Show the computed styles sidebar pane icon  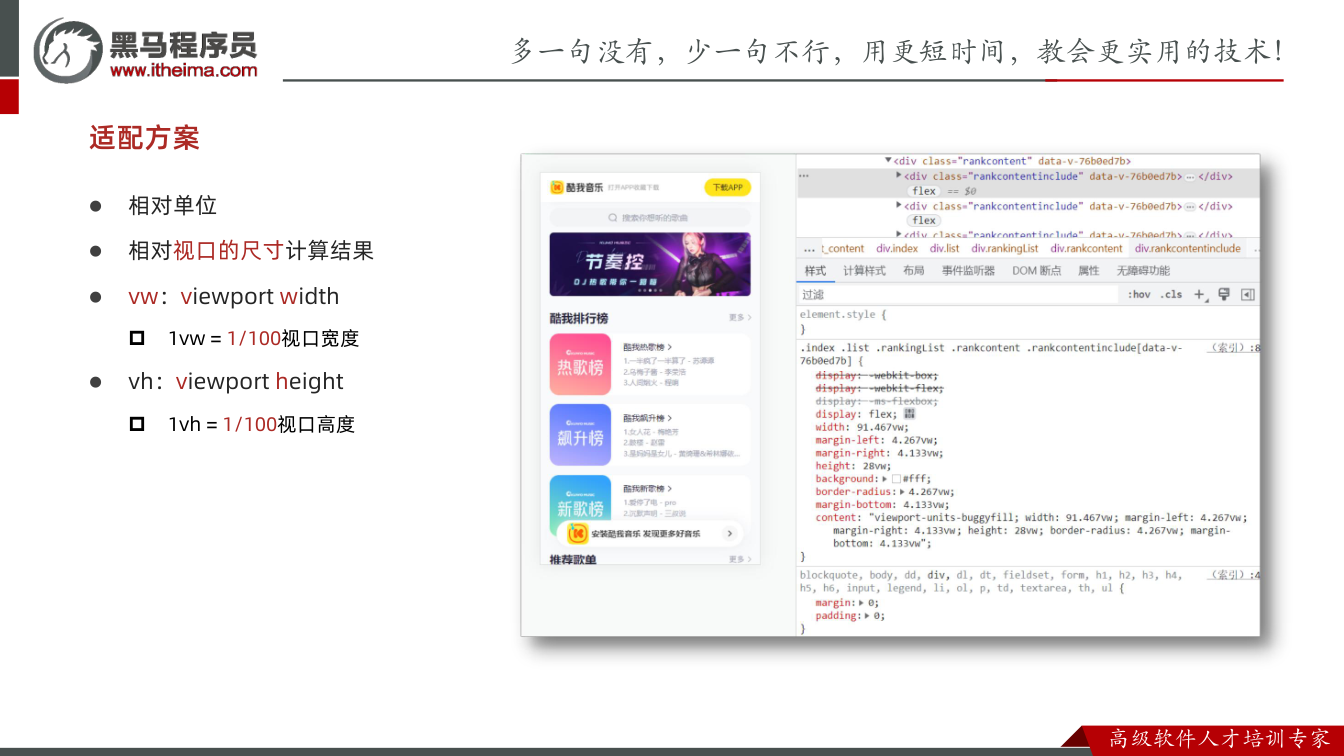[1247, 295]
